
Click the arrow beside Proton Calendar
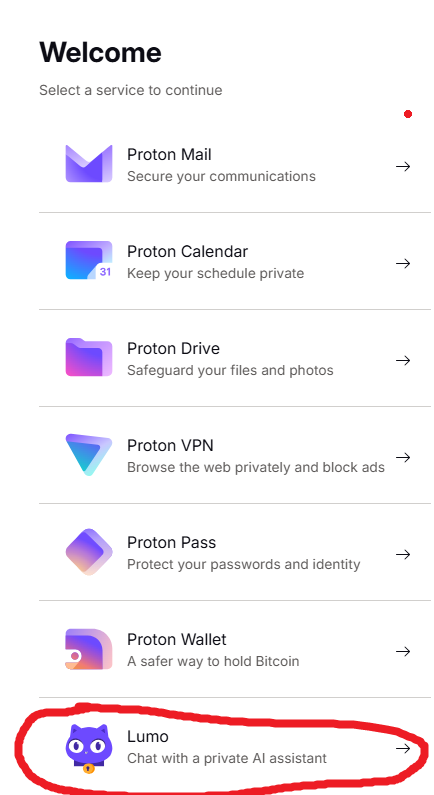point(403,263)
